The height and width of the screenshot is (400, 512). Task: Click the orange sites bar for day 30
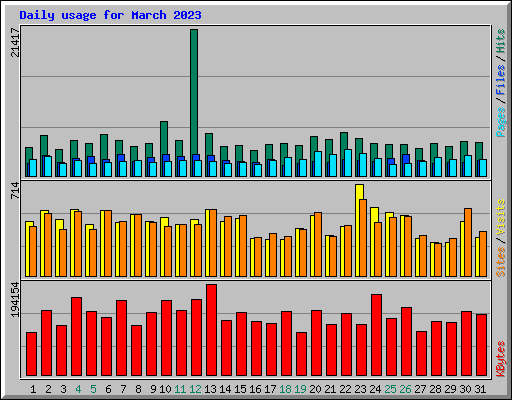tap(468, 242)
